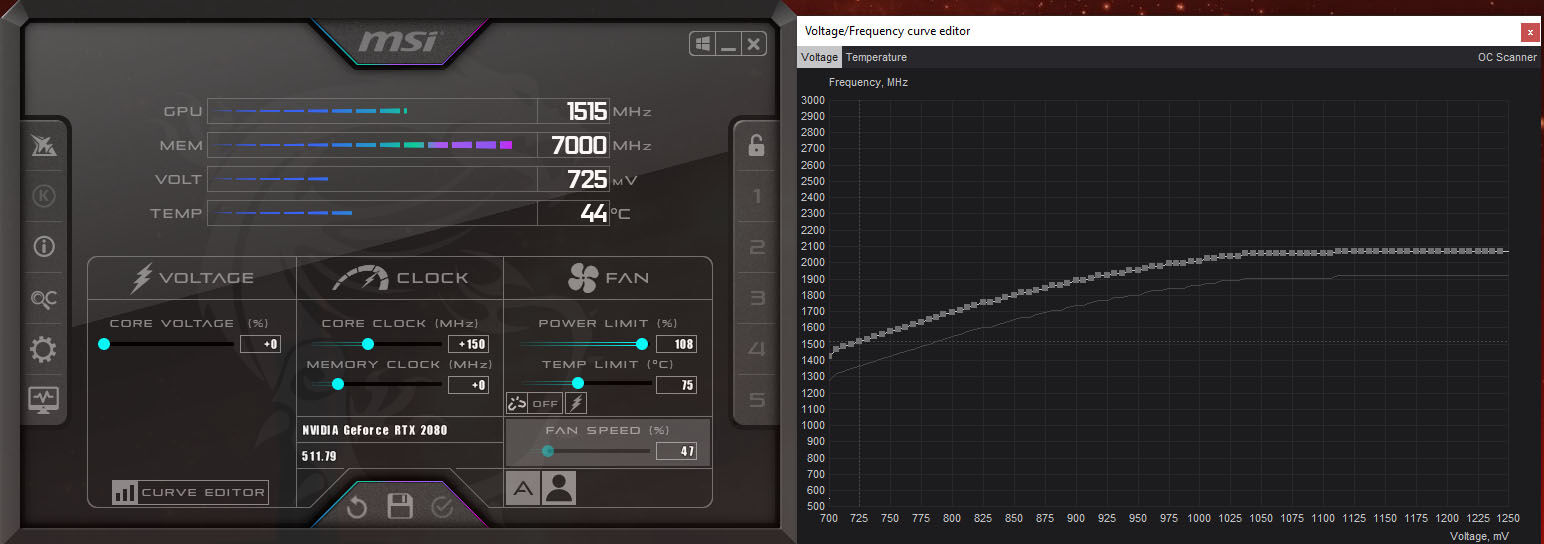
Task: Click the Windows startup icon
Action: [x=702, y=44]
